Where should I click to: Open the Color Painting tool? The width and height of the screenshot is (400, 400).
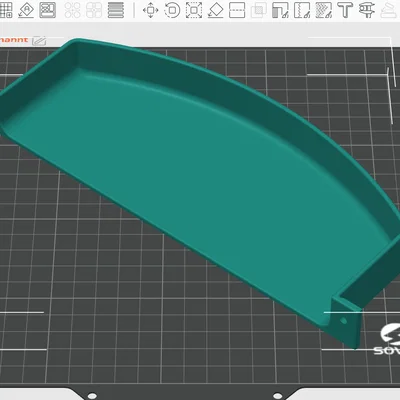point(323,10)
